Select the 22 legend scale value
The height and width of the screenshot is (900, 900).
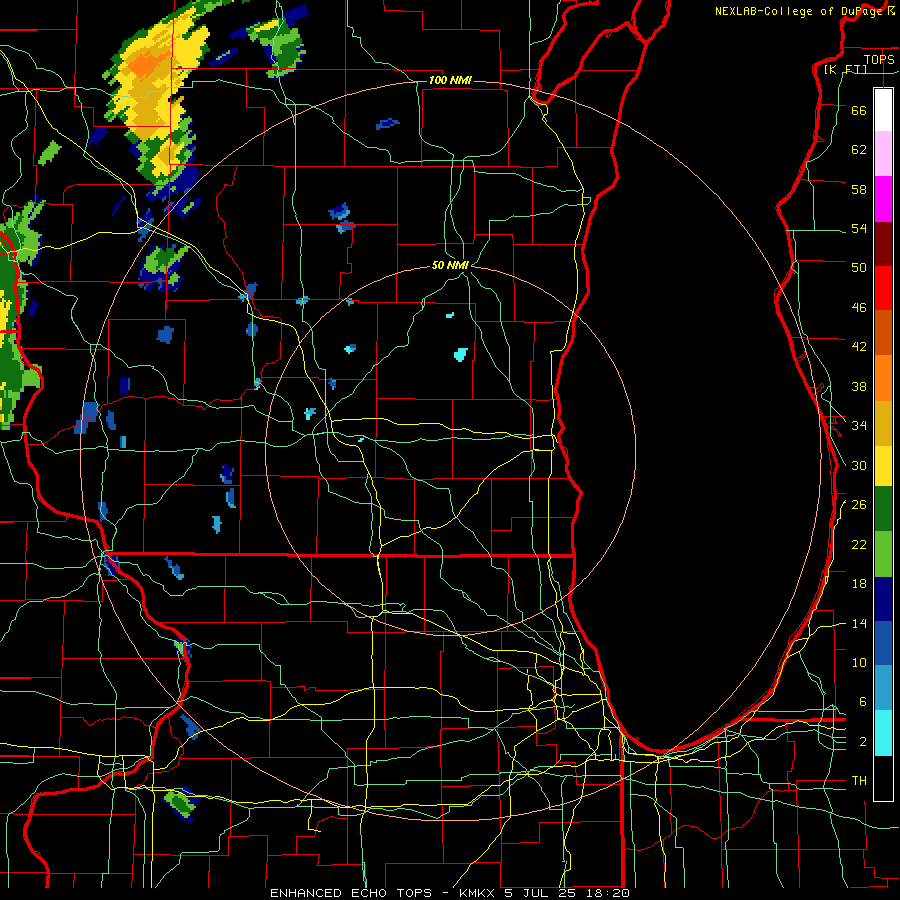coord(859,544)
